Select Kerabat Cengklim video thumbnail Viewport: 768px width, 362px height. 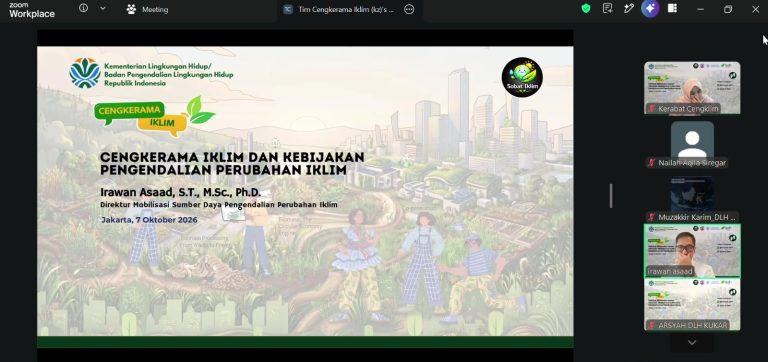pyautogui.click(x=692, y=88)
